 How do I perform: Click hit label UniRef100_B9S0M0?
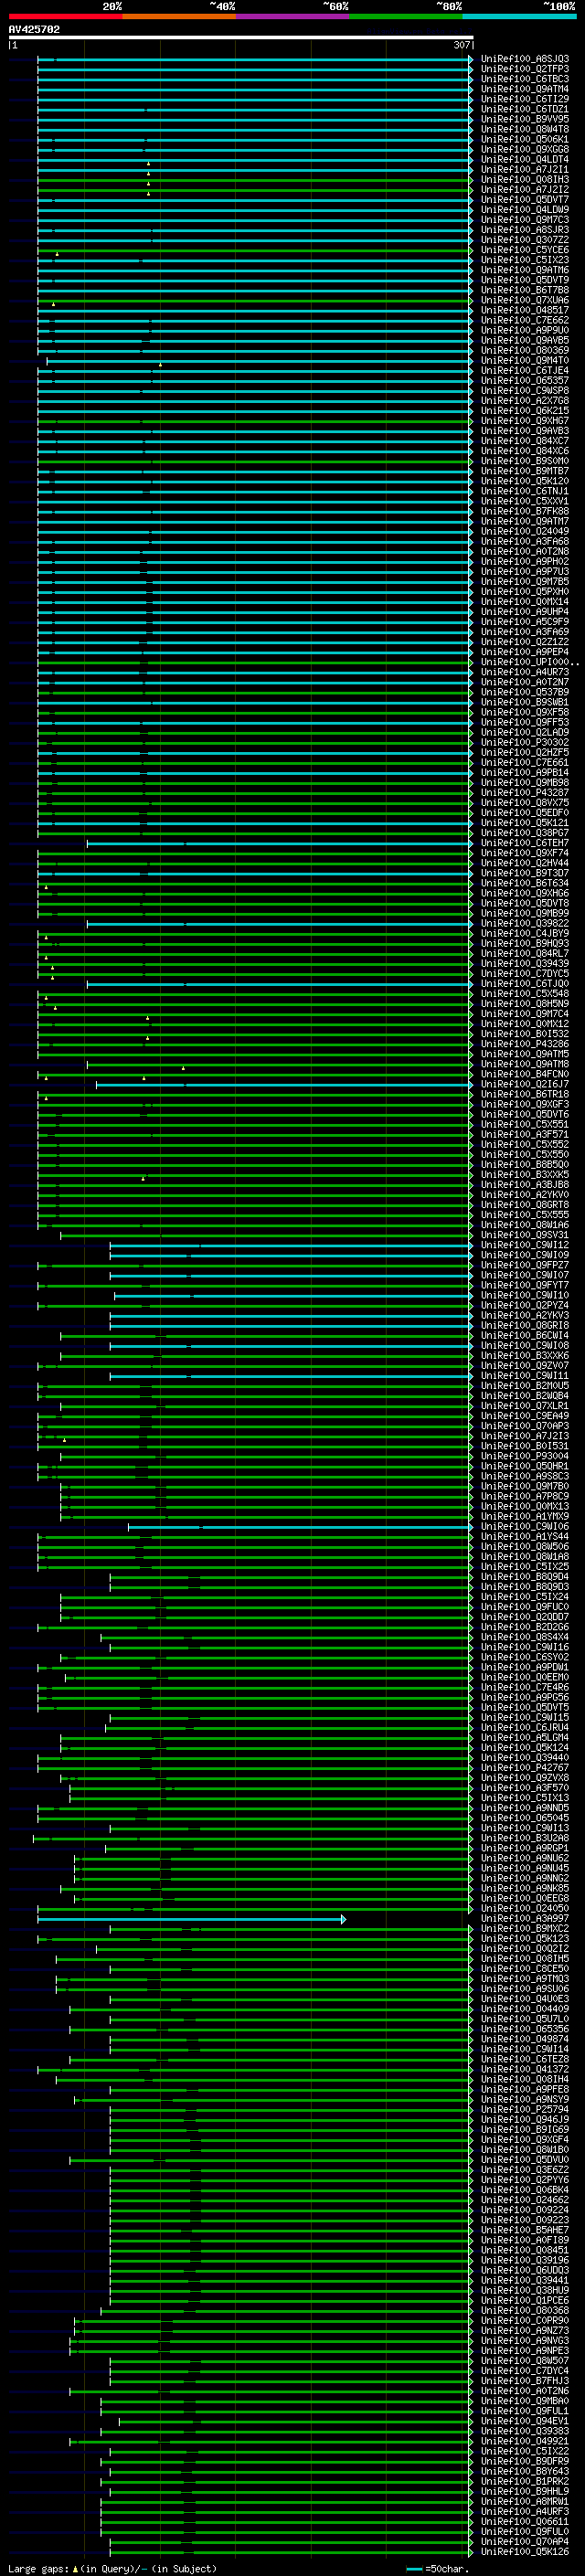pos(525,461)
